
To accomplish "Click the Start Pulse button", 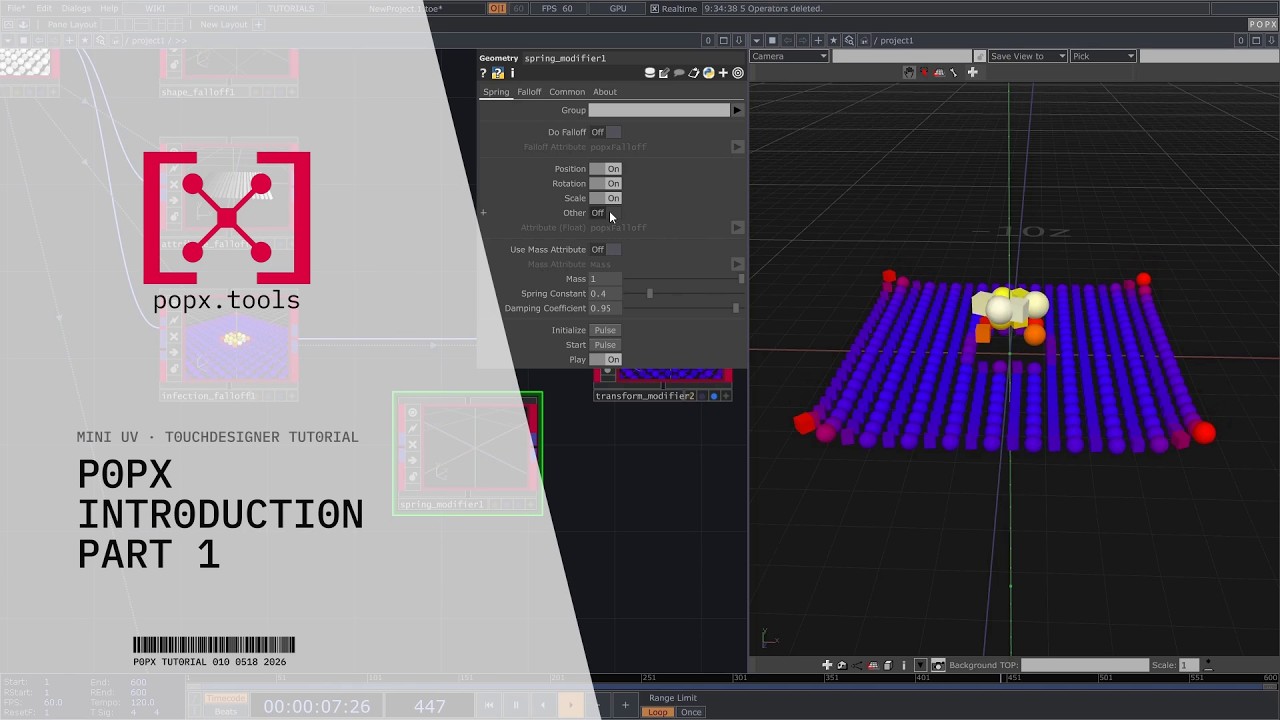I will 605,345.
